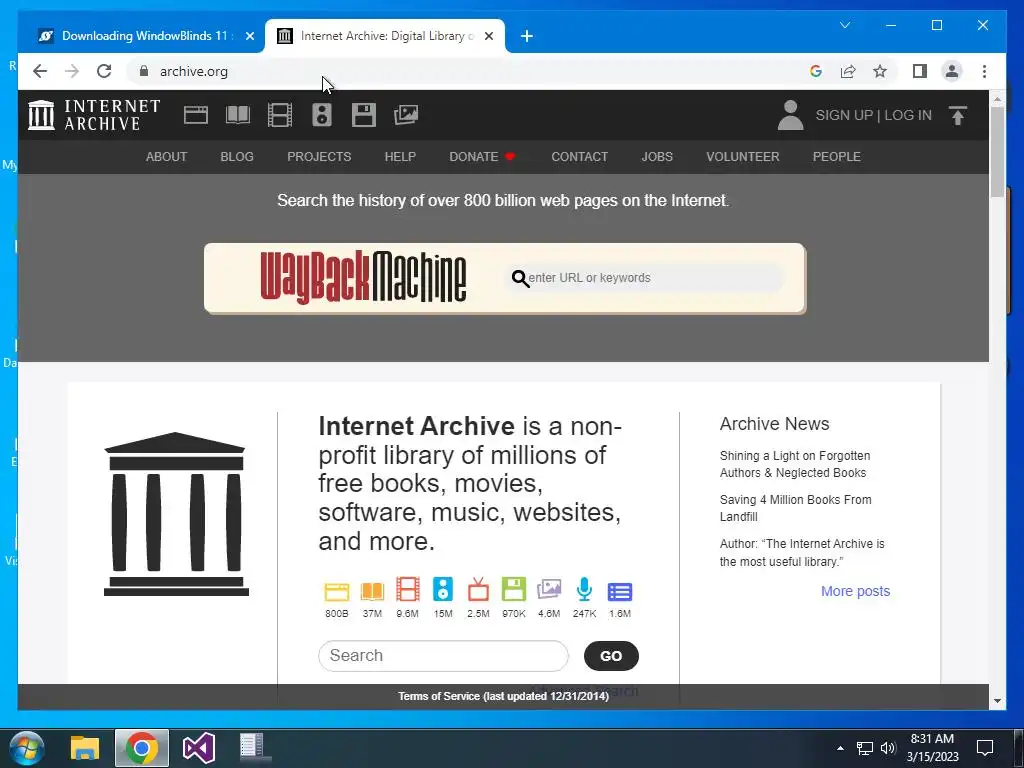Click the Terms of Service footer text
Image resolution: width=1024 pixels, height=768 pixels.
click(x=504, y=696)
